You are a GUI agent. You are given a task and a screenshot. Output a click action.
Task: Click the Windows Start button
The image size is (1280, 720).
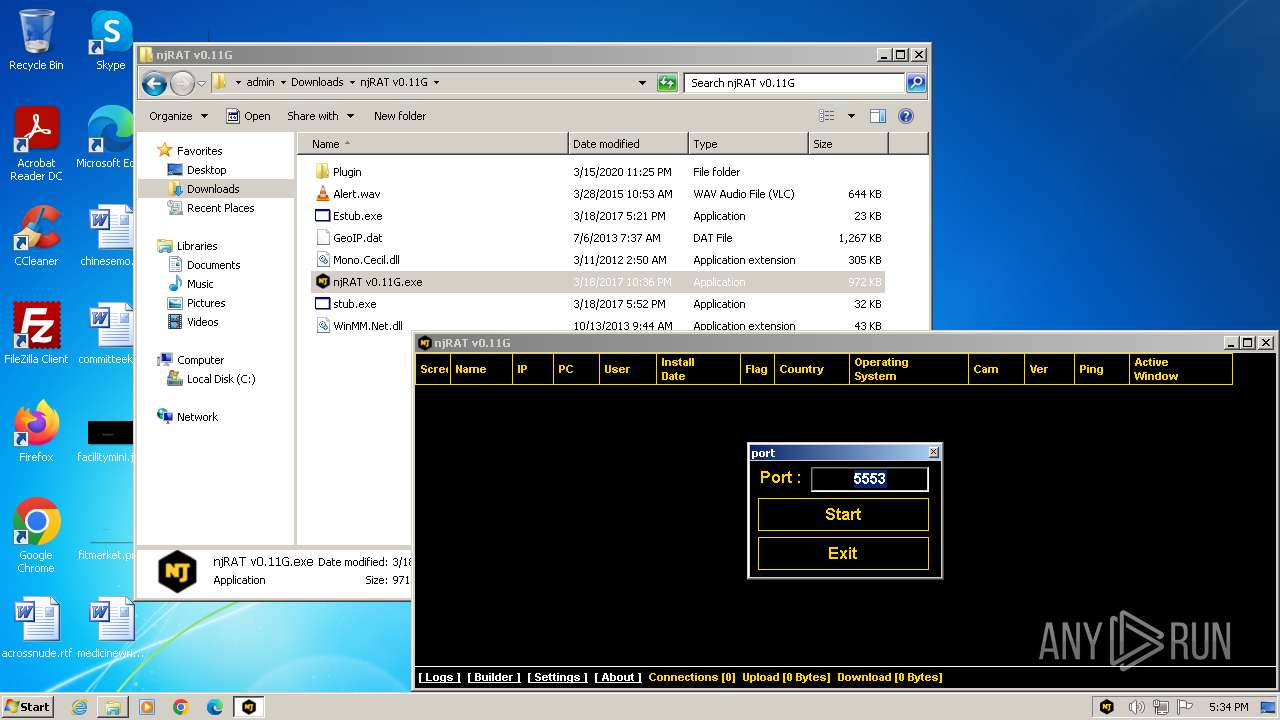pos(28,707)
